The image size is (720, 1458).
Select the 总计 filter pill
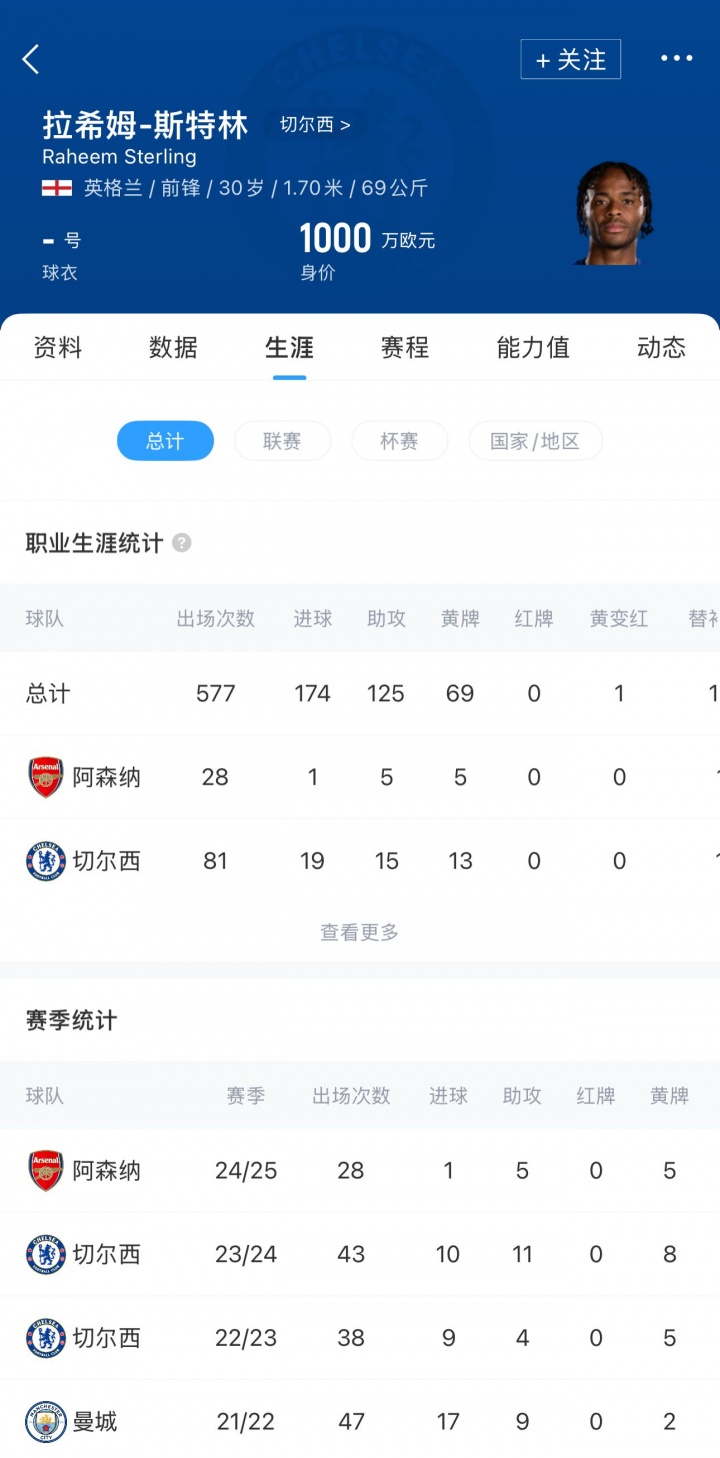165,441
